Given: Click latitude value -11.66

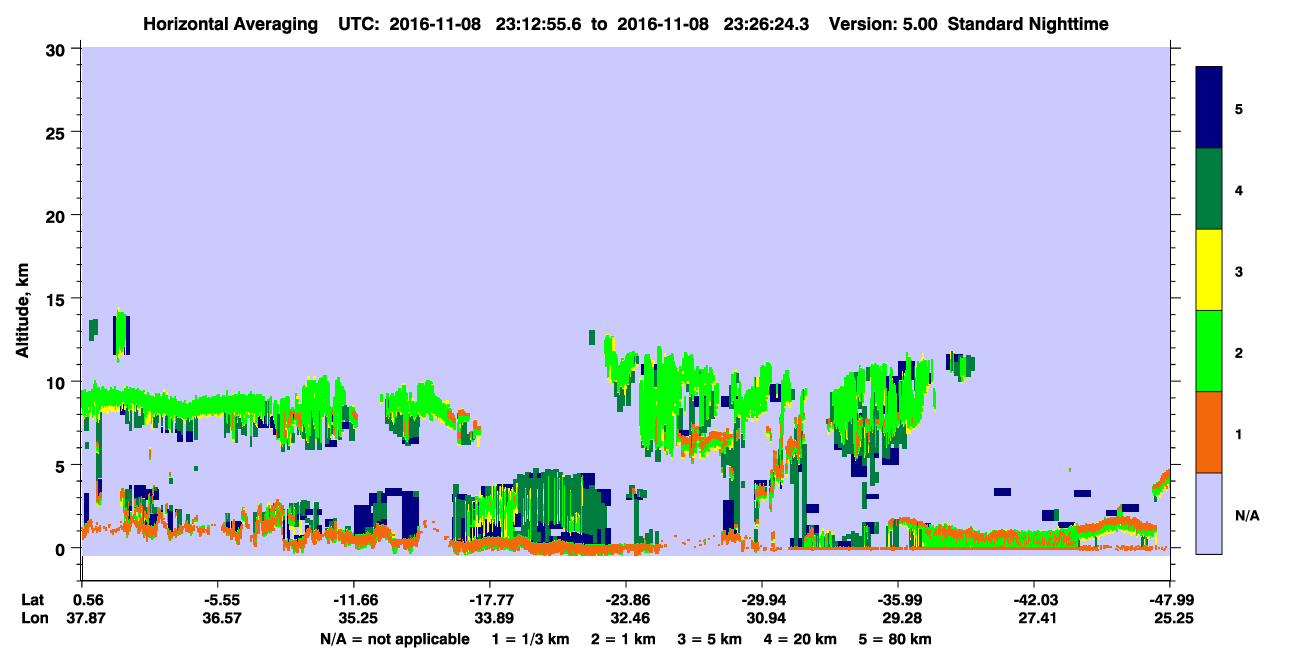Looking at the screenshot, I should pyautogui.click(x=353, y=600).
